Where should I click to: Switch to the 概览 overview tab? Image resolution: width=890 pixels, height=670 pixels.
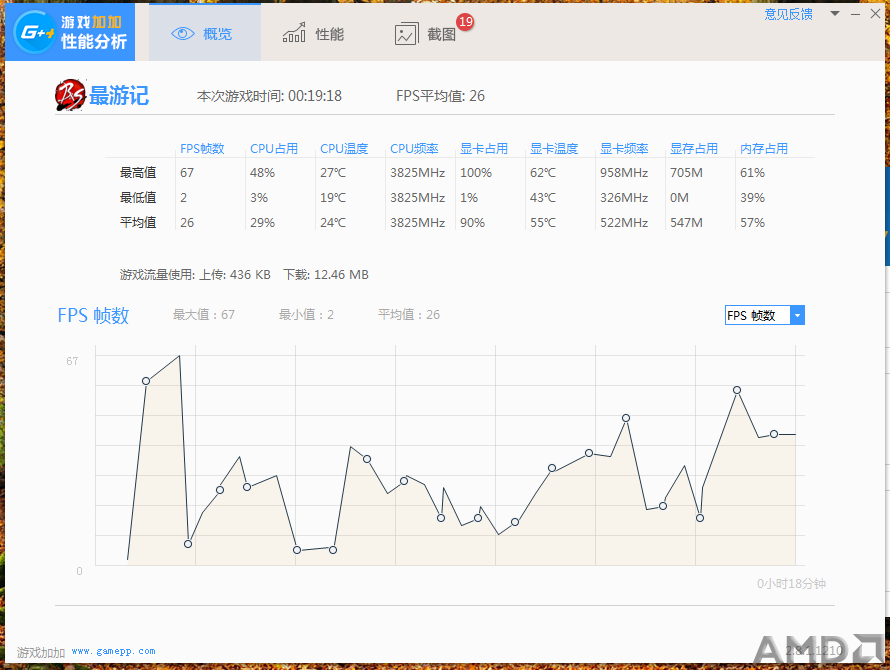tap(205, 34)
